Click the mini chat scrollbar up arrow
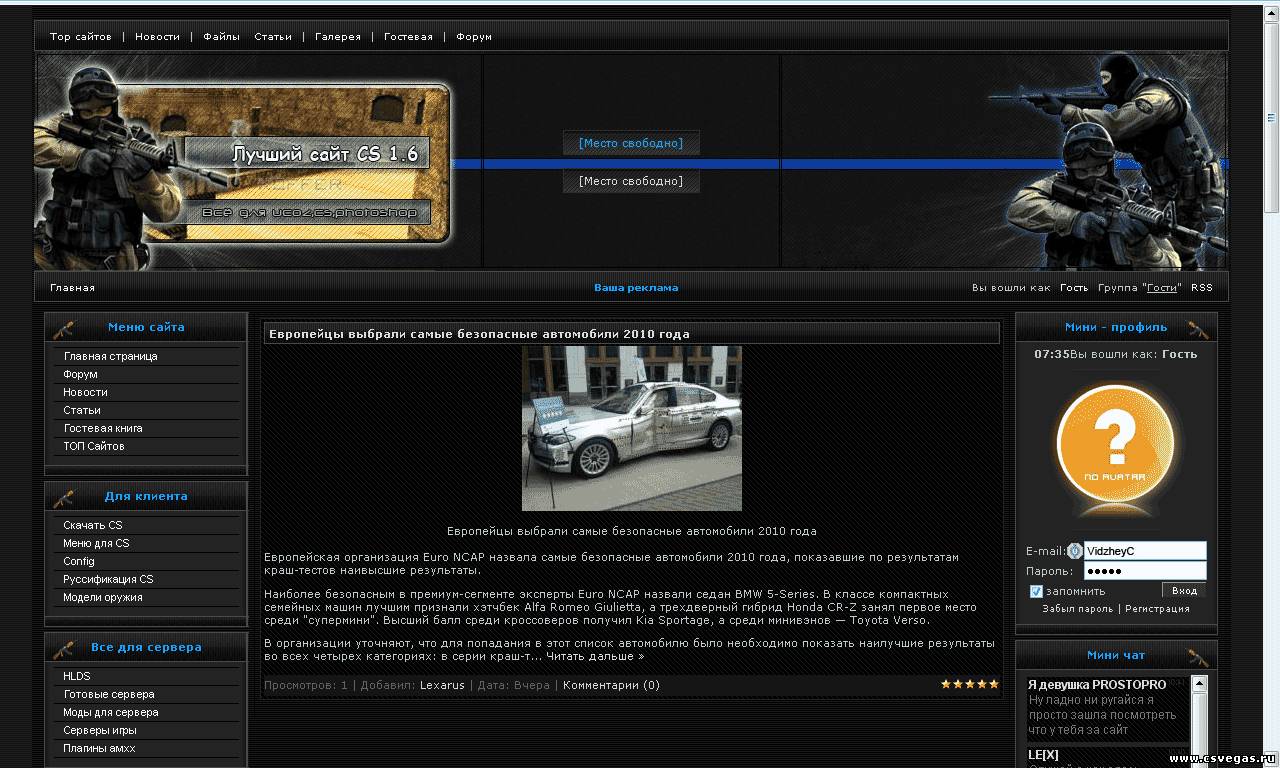Image resolution: width=1280 pixels, height=768 pixels. 1199,684
